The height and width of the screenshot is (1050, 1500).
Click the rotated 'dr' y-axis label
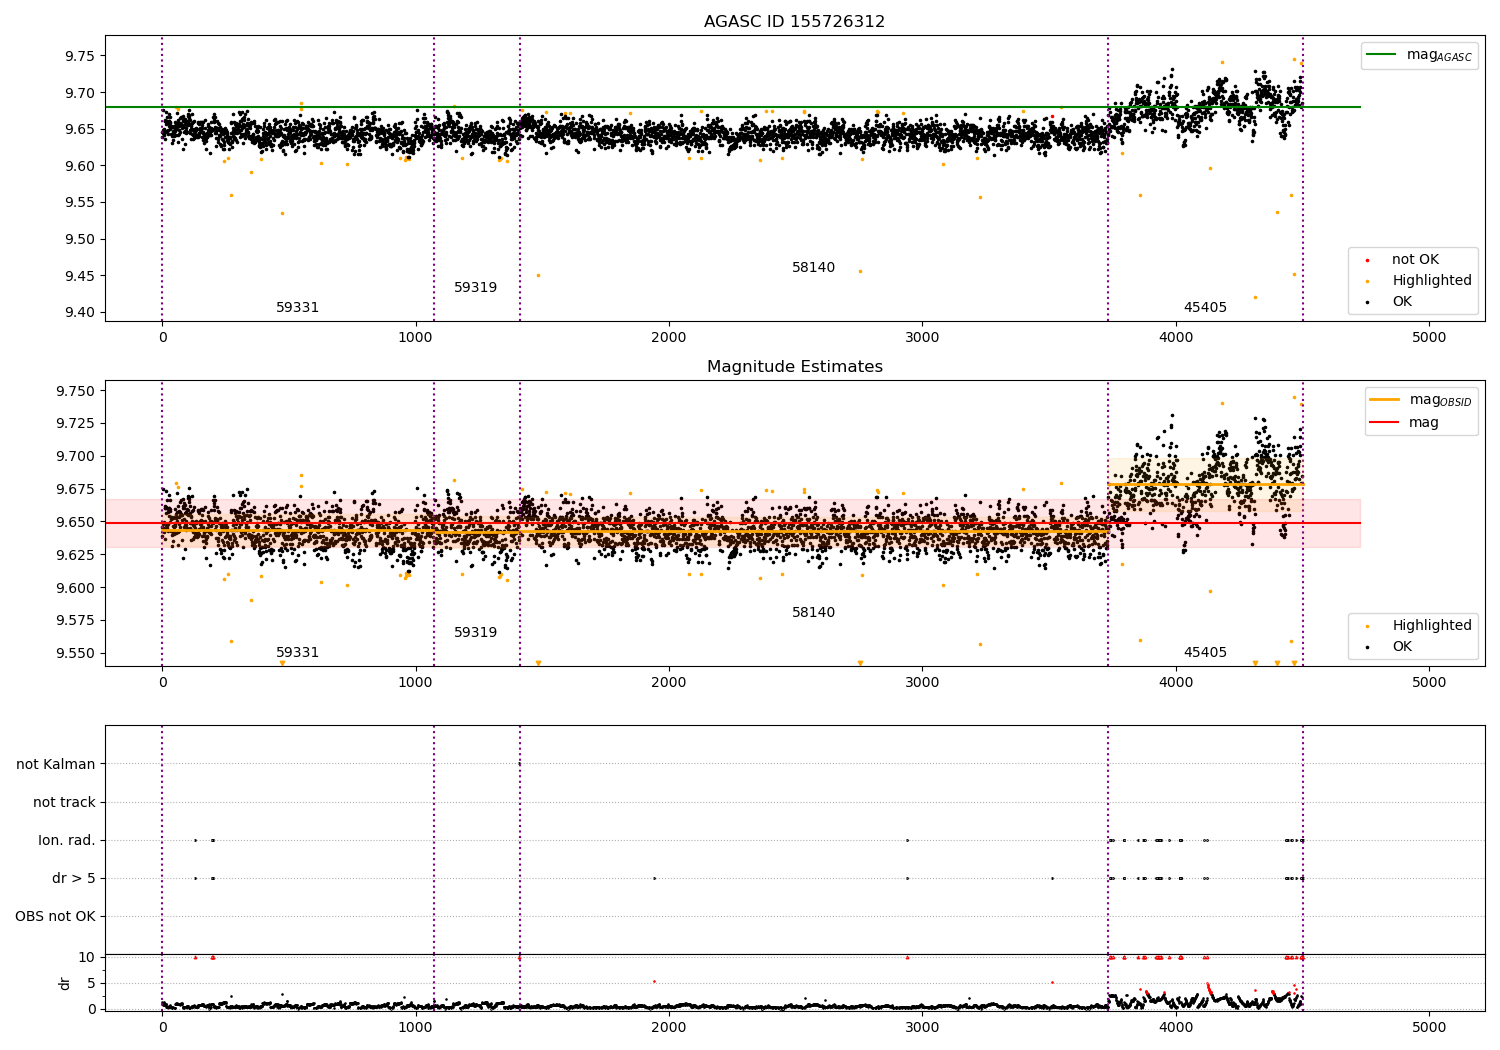pos(65,983)
